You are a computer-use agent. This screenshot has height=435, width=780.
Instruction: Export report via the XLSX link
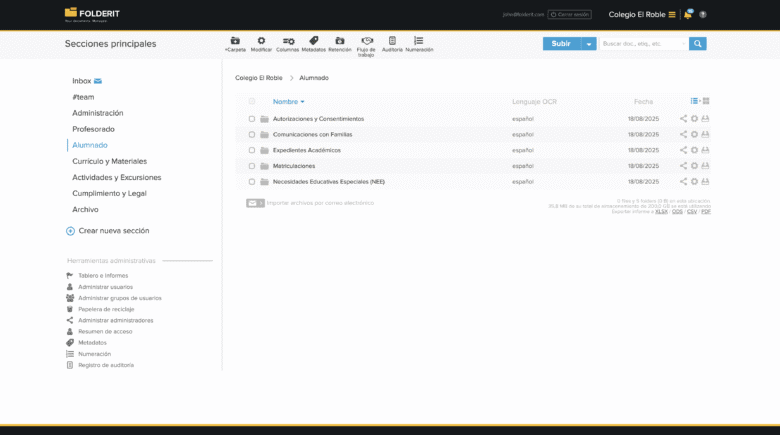tap(661, 212)
